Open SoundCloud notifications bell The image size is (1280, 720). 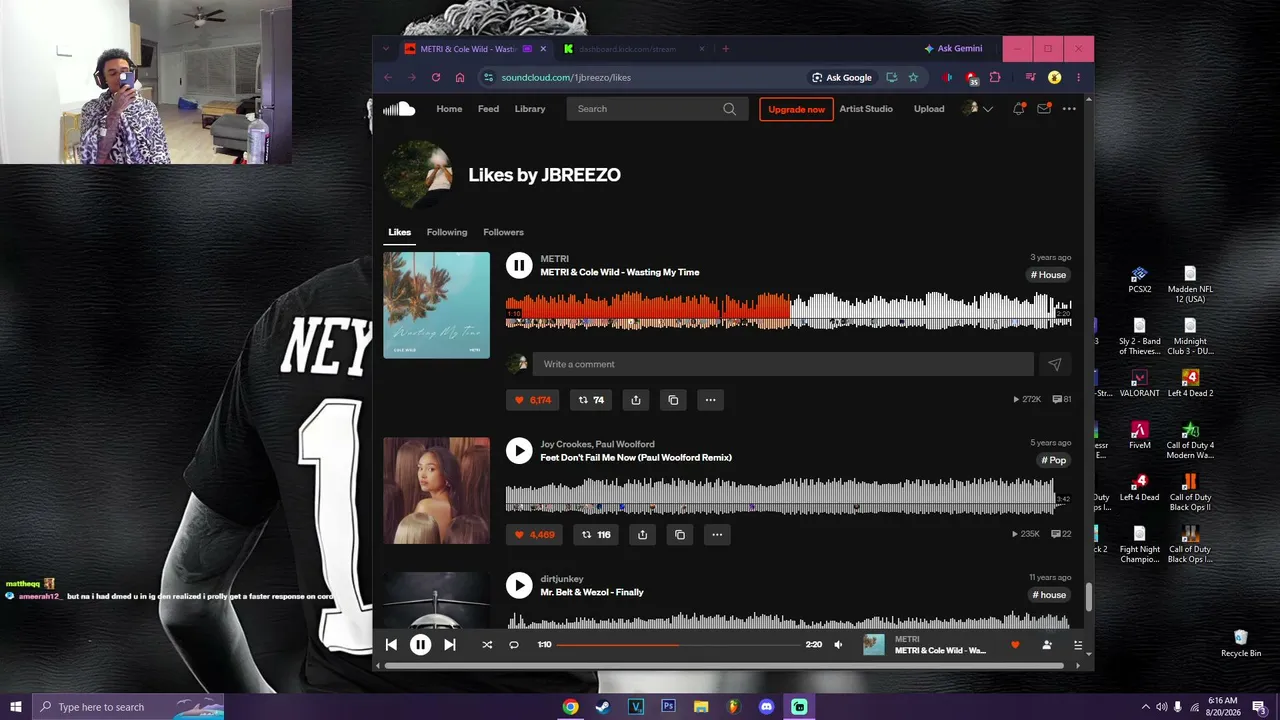pos(1018,109)
